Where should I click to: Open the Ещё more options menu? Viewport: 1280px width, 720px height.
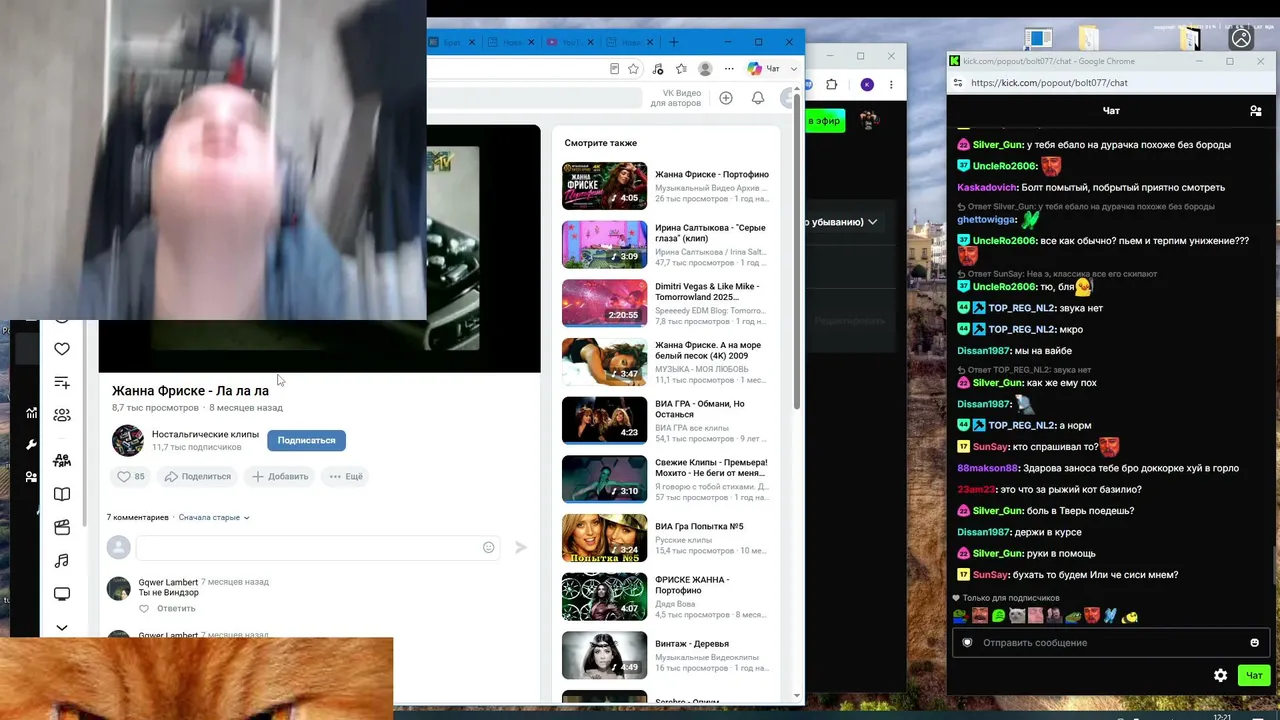click(346, 477)
